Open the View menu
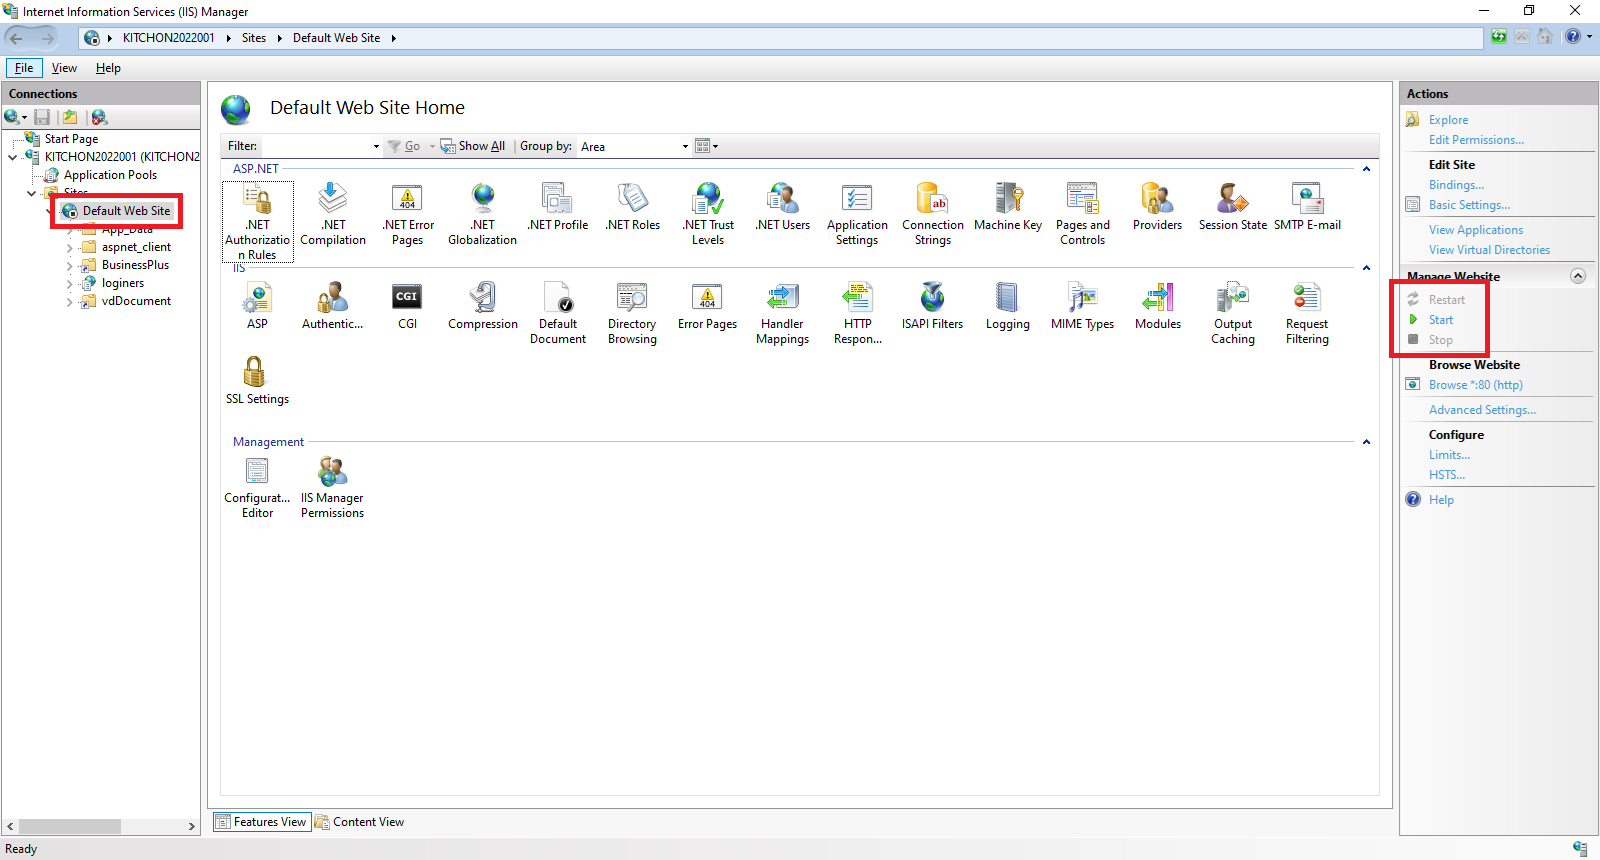 64,68
